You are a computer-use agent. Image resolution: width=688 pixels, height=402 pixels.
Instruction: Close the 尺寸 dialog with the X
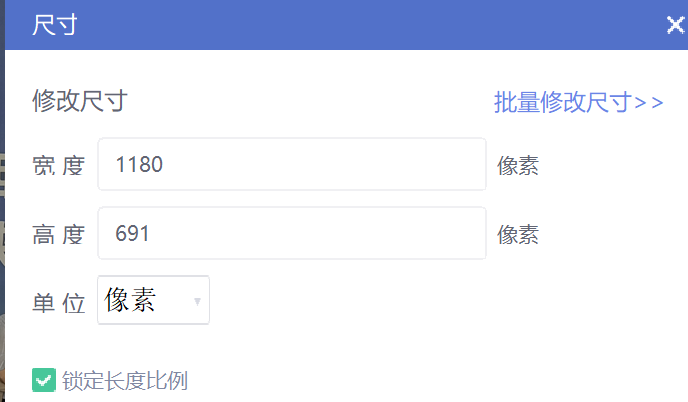[x=676, y=26]
